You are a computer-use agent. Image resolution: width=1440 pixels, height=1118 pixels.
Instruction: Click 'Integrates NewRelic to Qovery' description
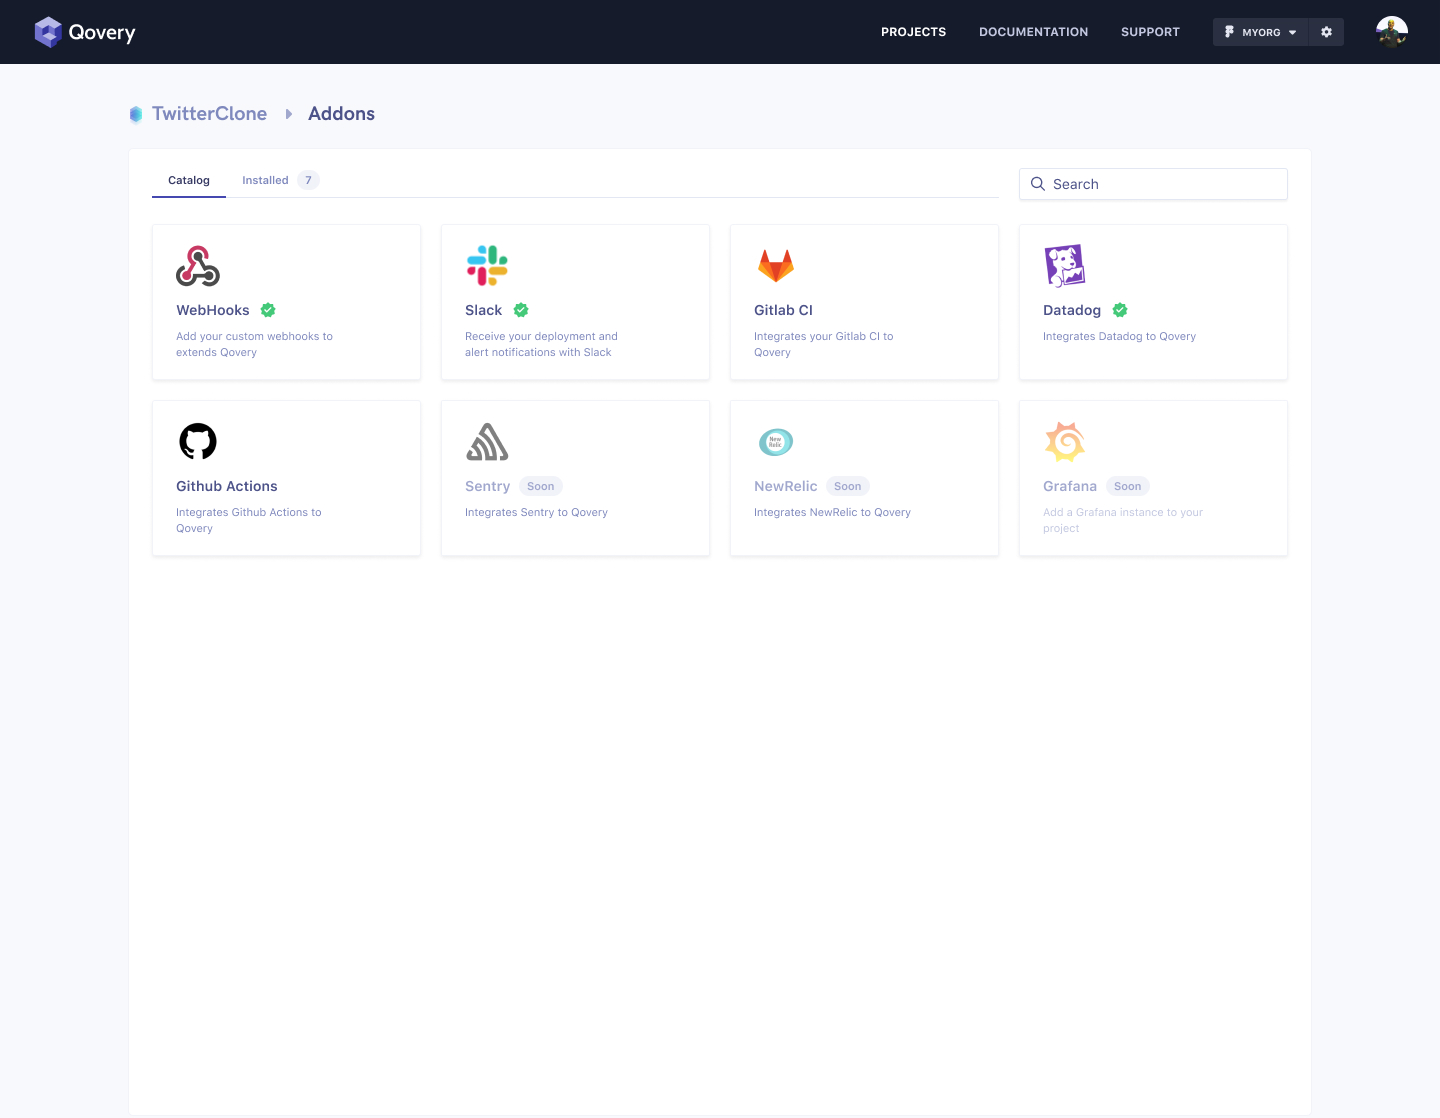point(832,512)
